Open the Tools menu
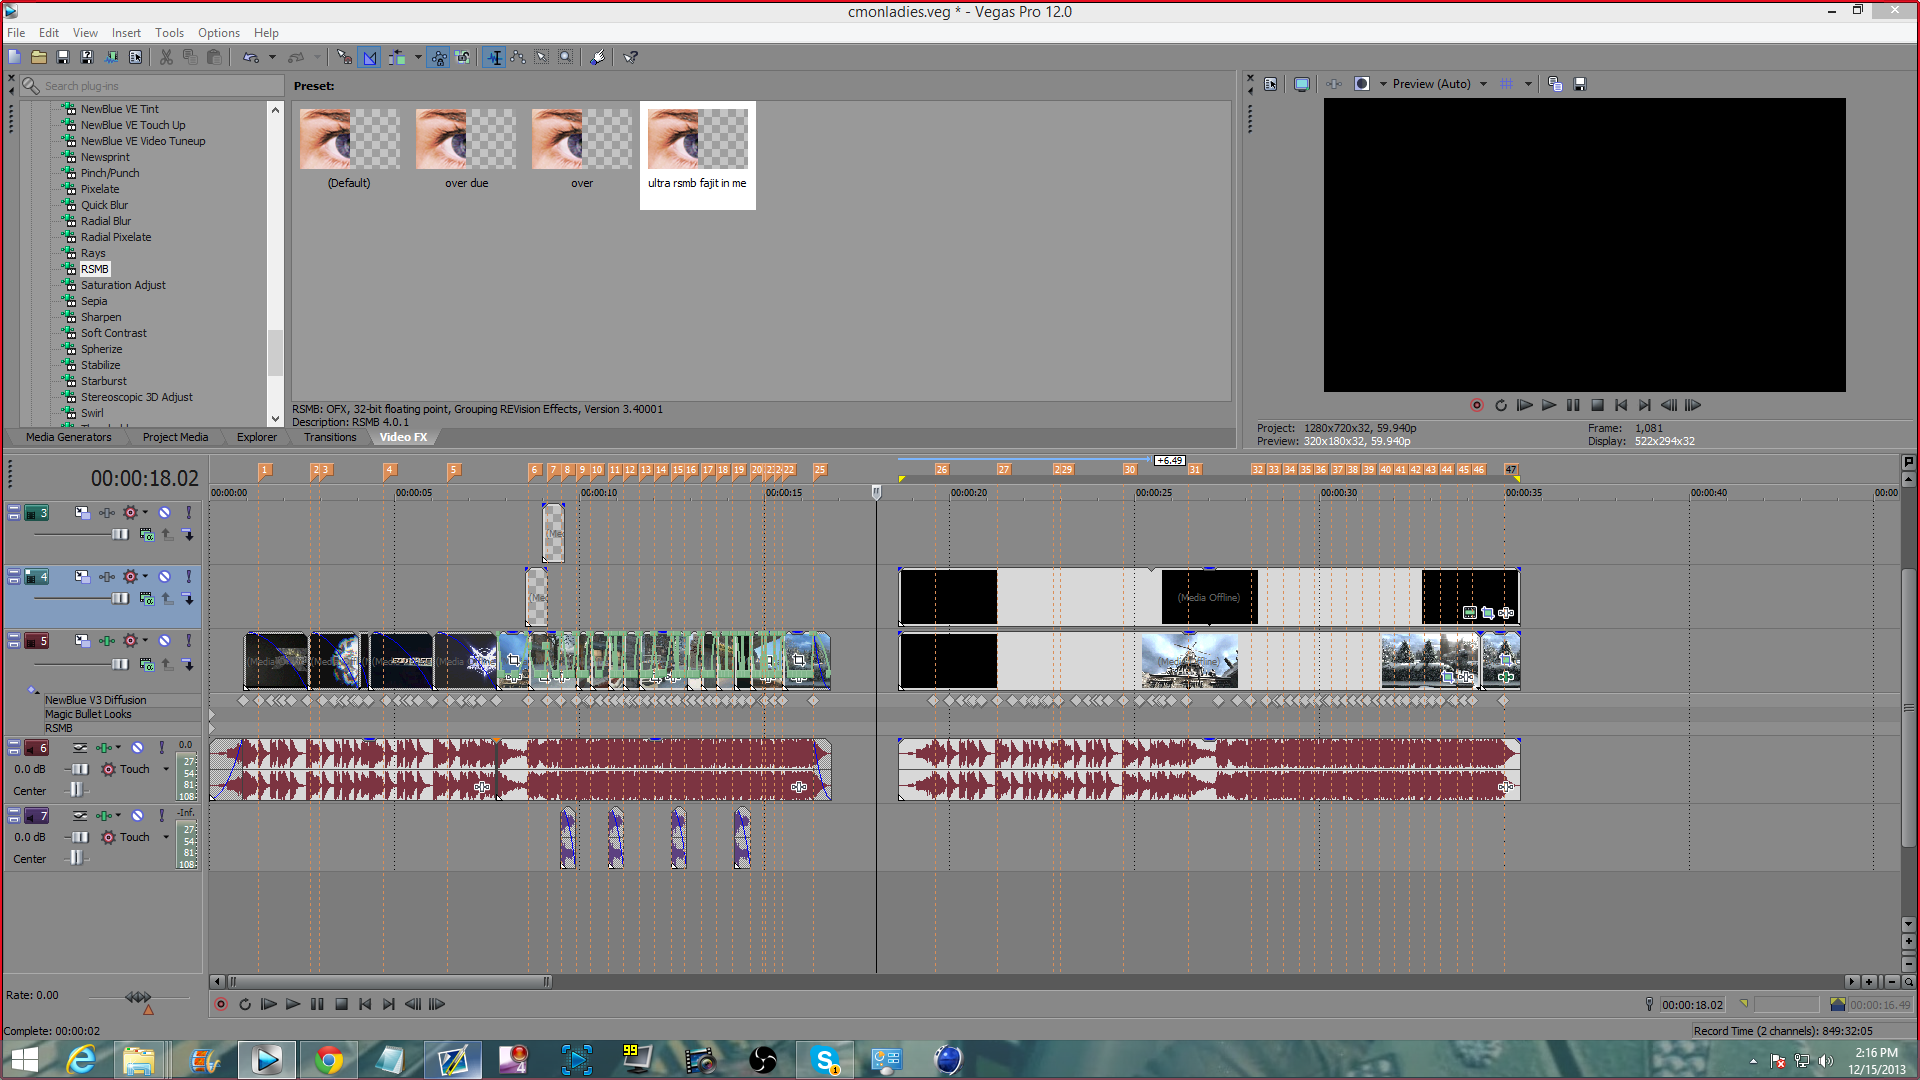The image size is (1920, 1080). pyautogui.click(x=169, y=33)
